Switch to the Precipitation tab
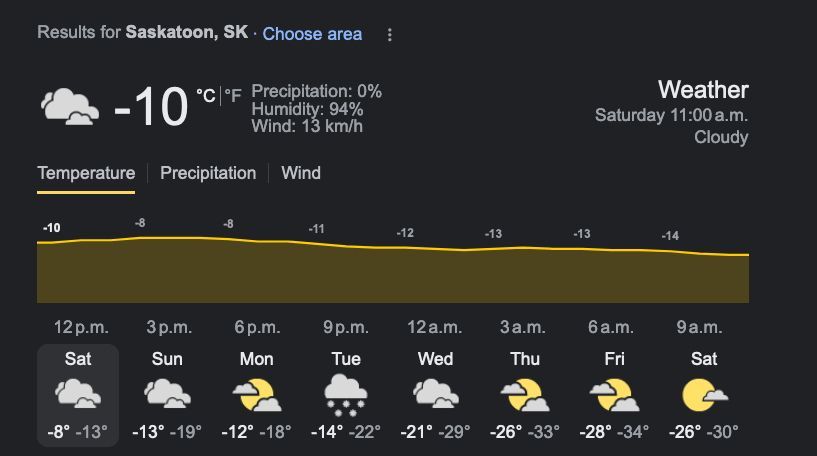The height and width of the screenshot is (456, 817). (208, 173)
